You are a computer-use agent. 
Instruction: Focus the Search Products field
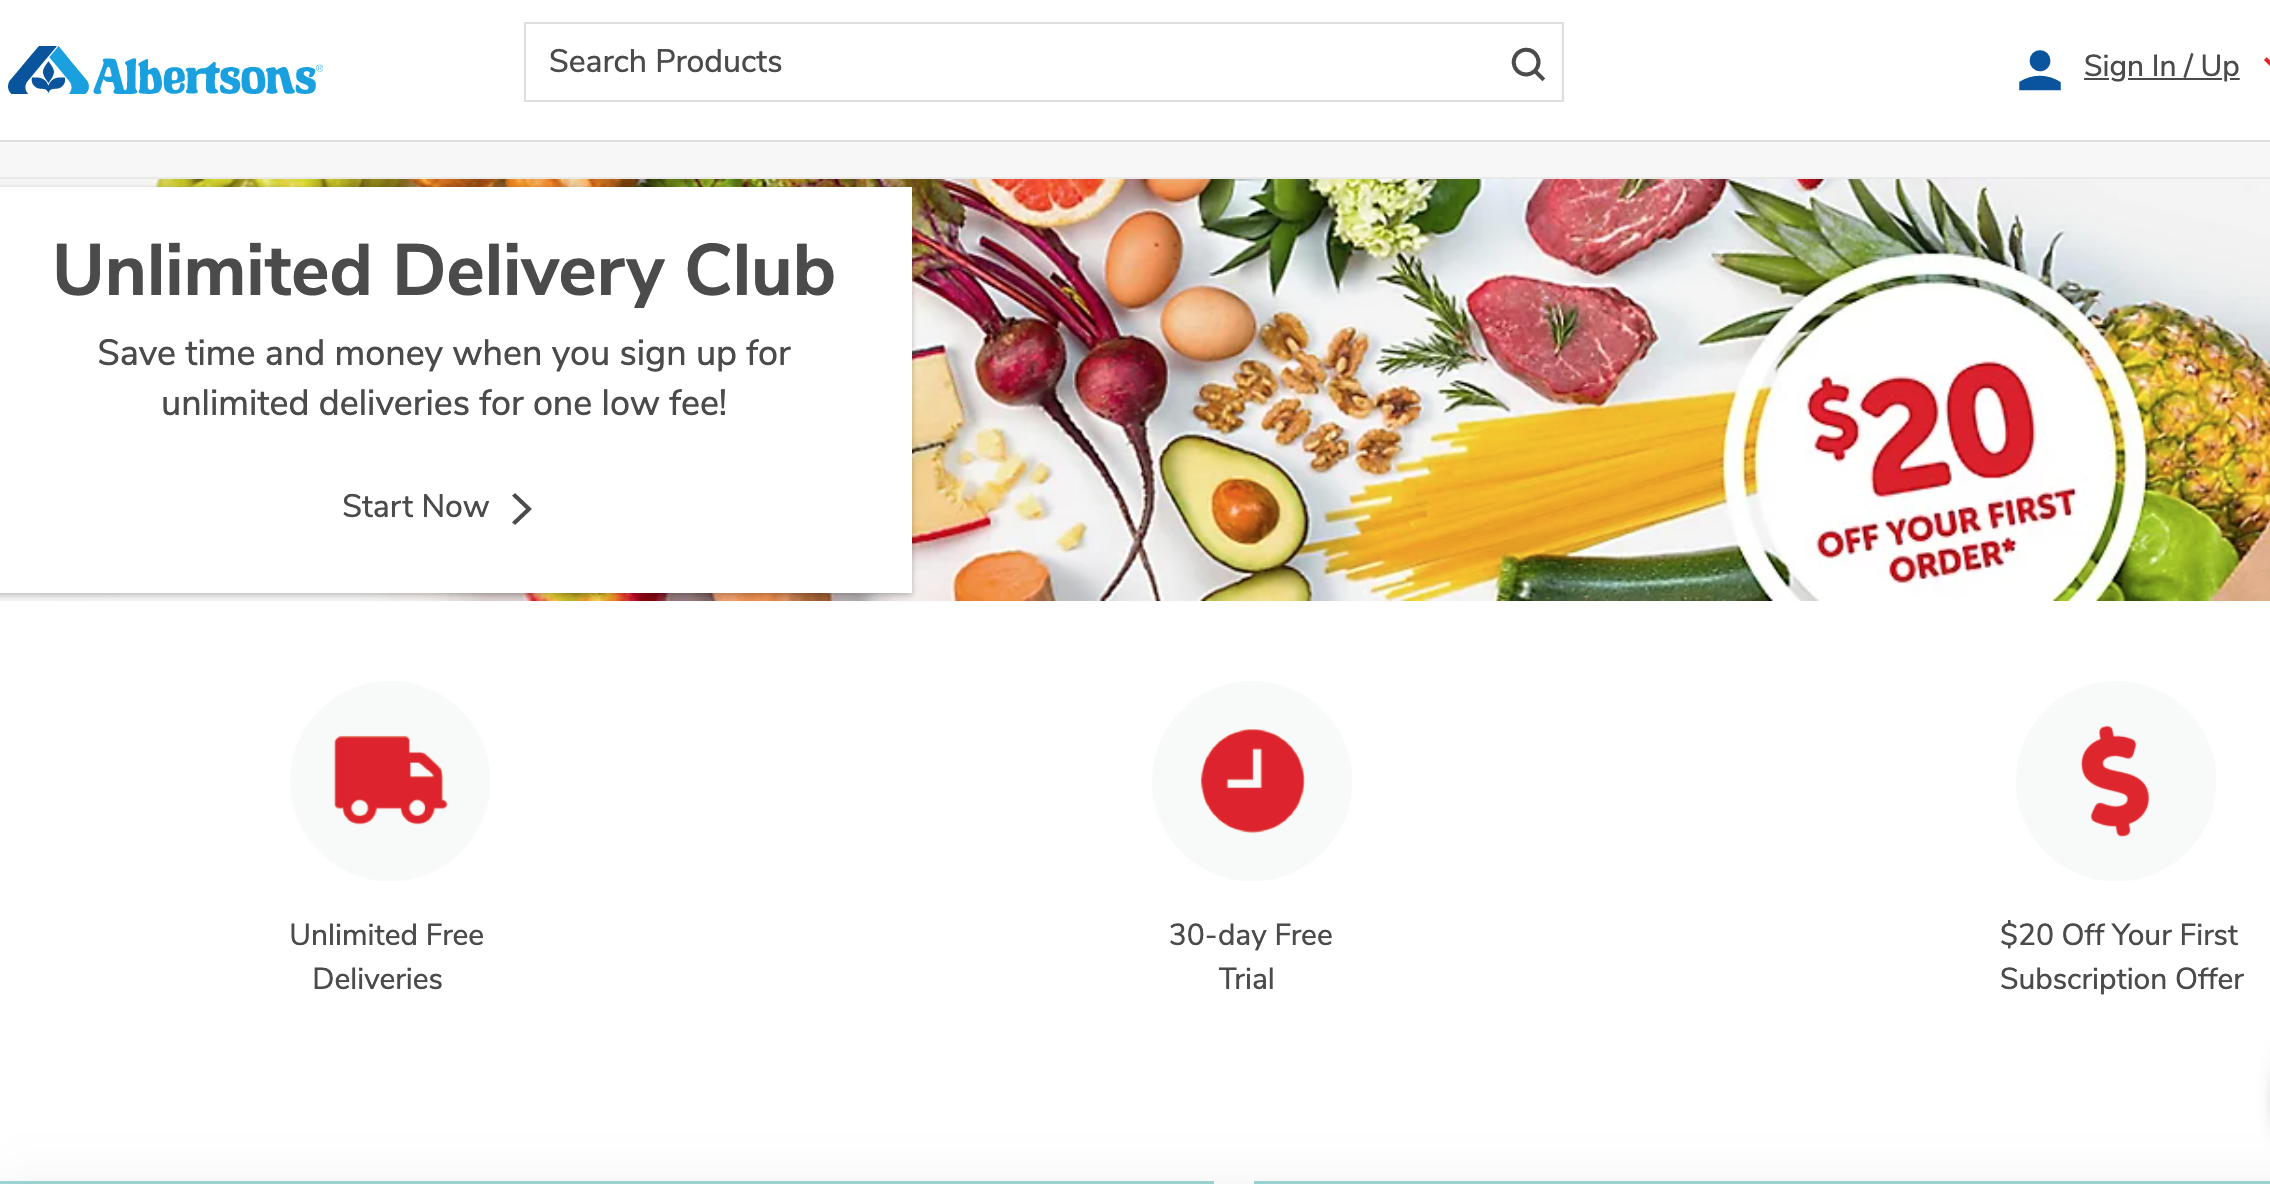(x=1043, y=62)
